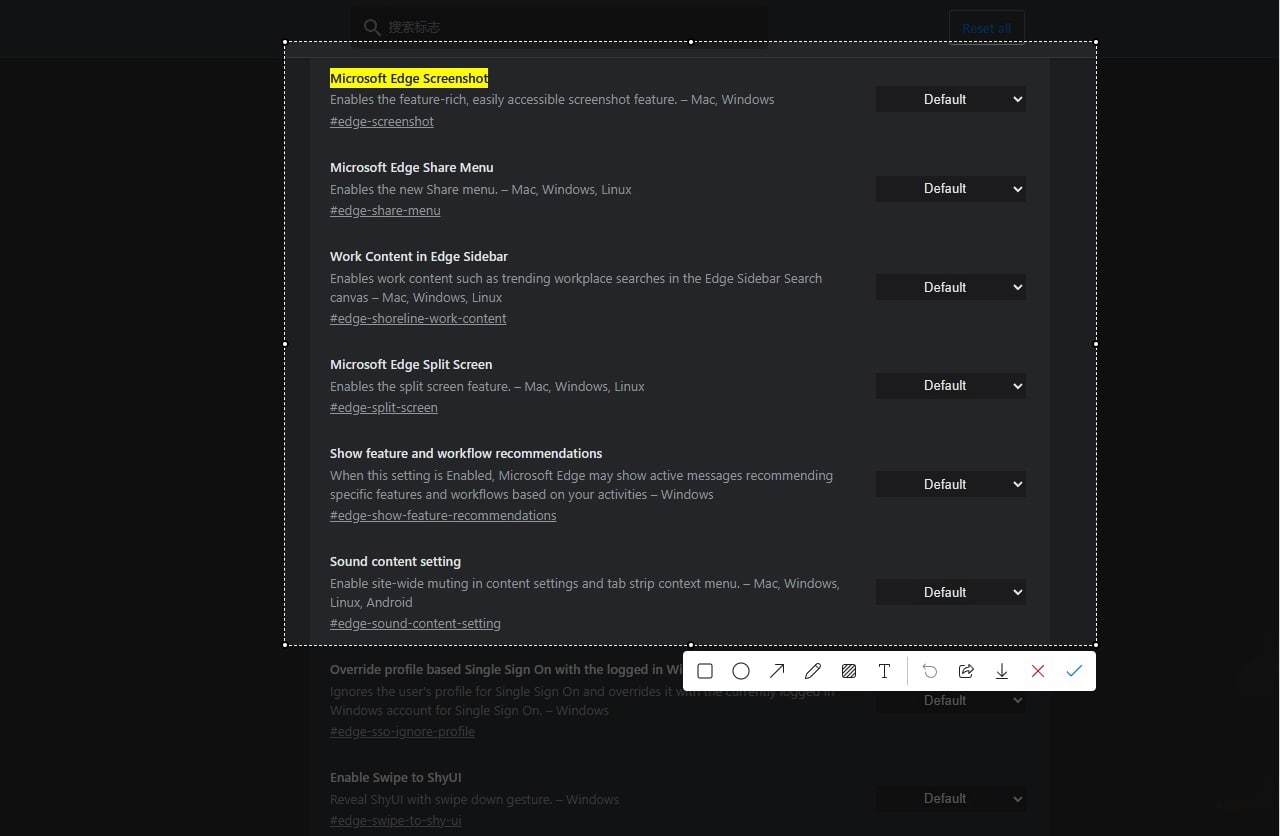Click the highlighted Microsoft Edge Screenshot title
1280x836 pixels.
(409, 78)
